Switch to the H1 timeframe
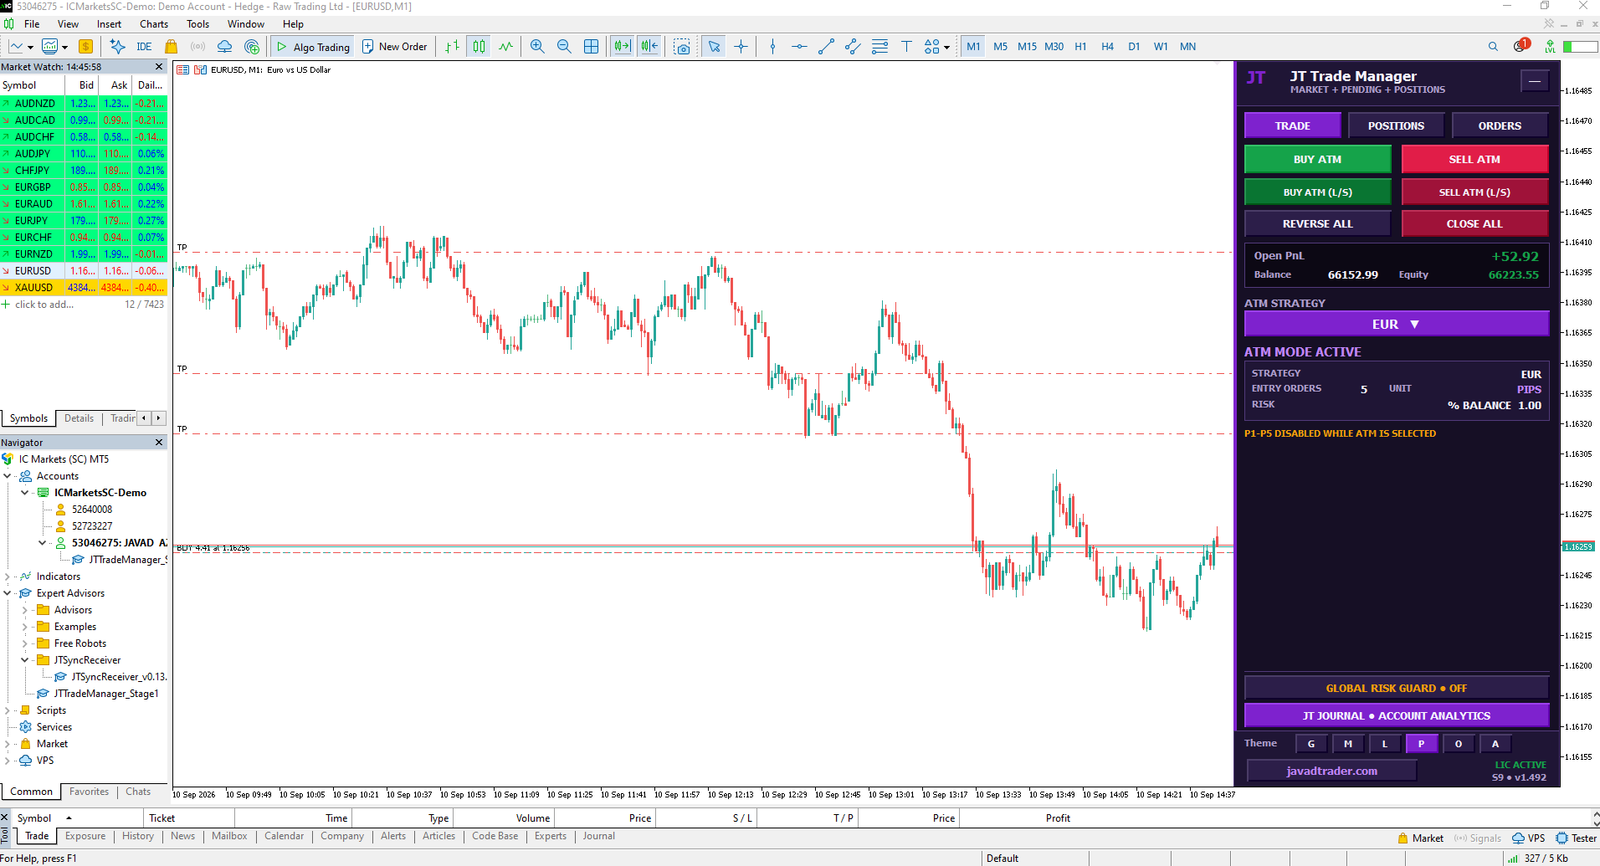Screen dimensions: 1600x866 1080,46
